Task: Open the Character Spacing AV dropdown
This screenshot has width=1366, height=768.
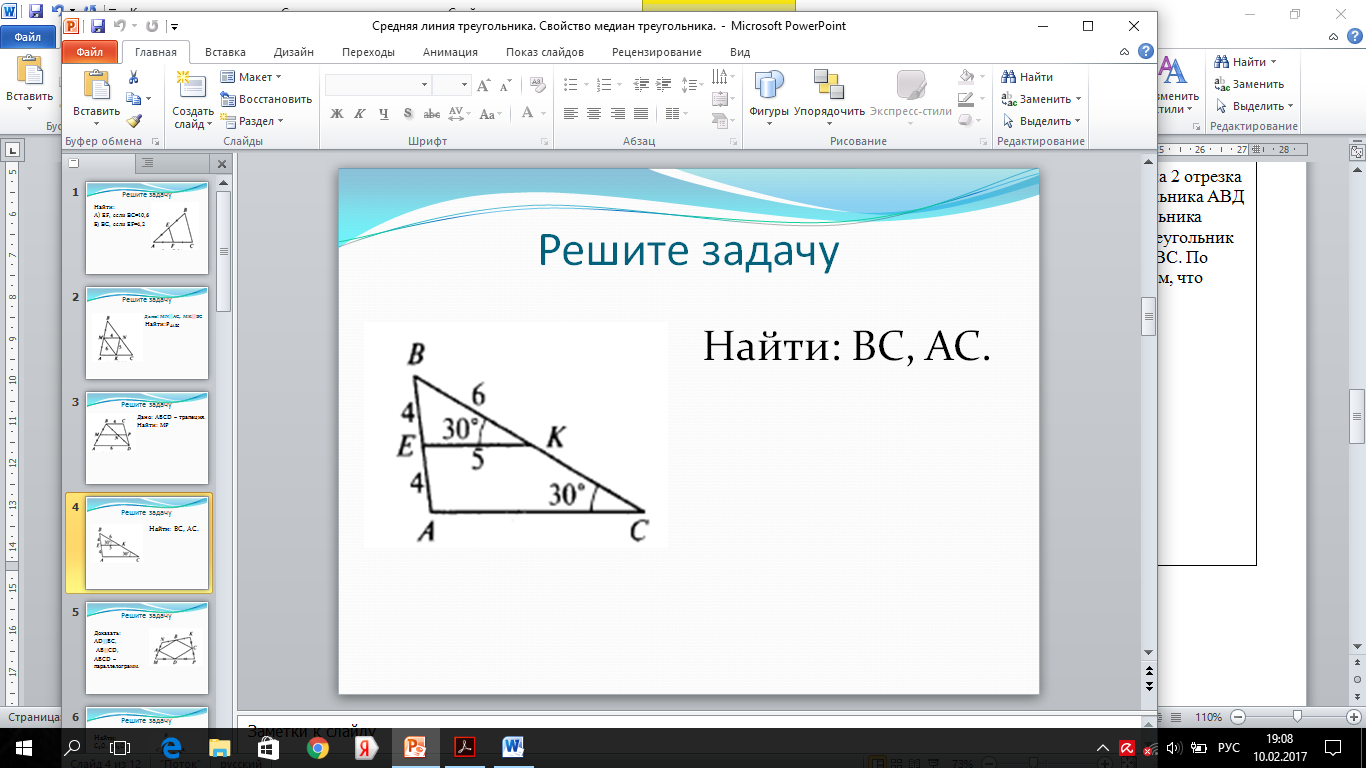Action: click(x=458, y=114)
